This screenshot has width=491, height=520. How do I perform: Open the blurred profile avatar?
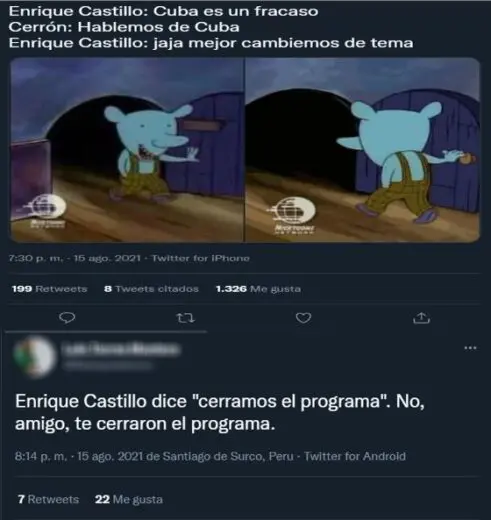click(34, 356)
